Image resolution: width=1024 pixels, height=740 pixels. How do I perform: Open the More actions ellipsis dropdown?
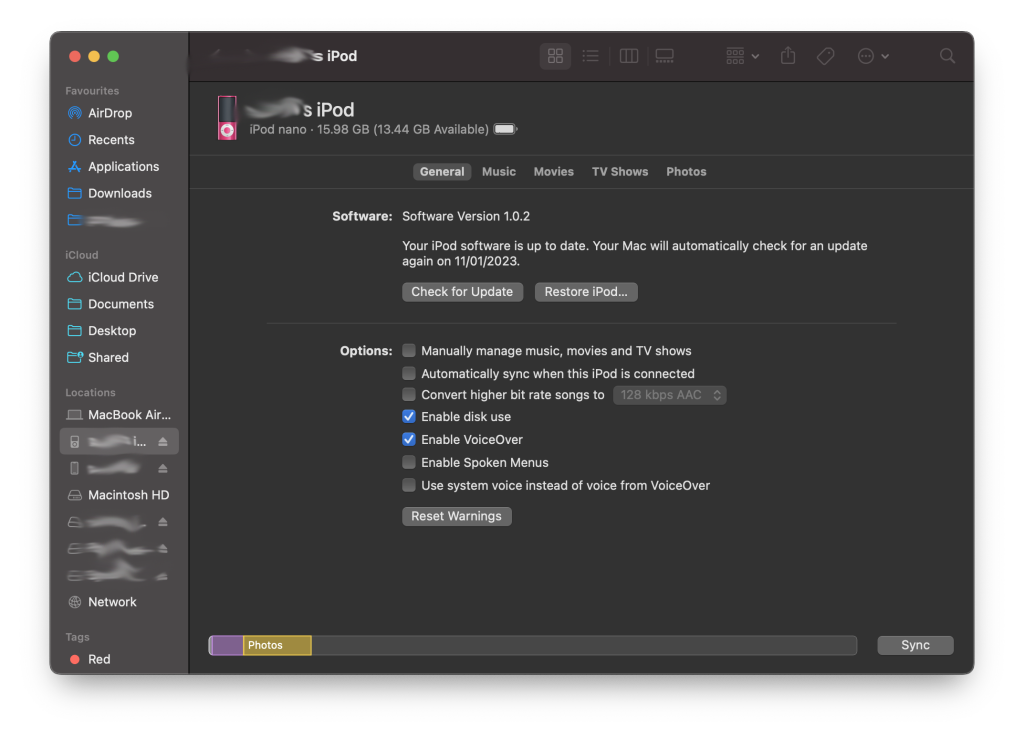click(873, 56)
